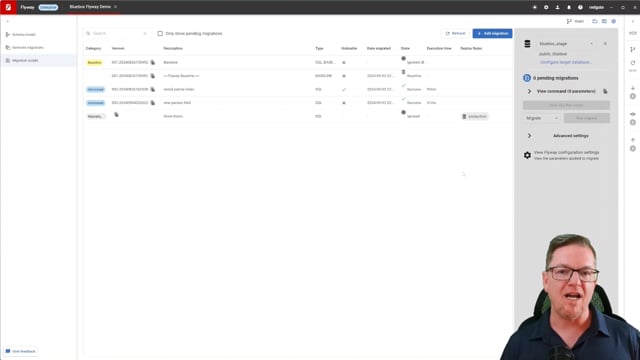Collapse the left sidebar chevron

[7, 21]
